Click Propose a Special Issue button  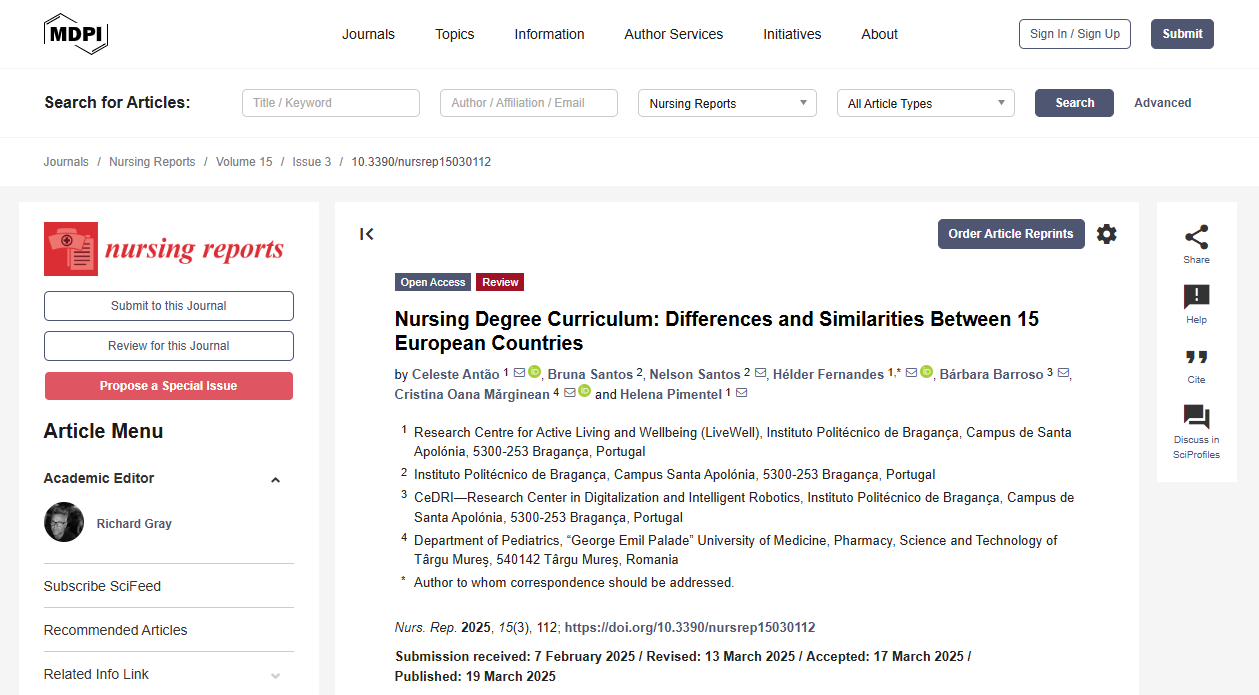pyautogui.click(x=168, y=386)
